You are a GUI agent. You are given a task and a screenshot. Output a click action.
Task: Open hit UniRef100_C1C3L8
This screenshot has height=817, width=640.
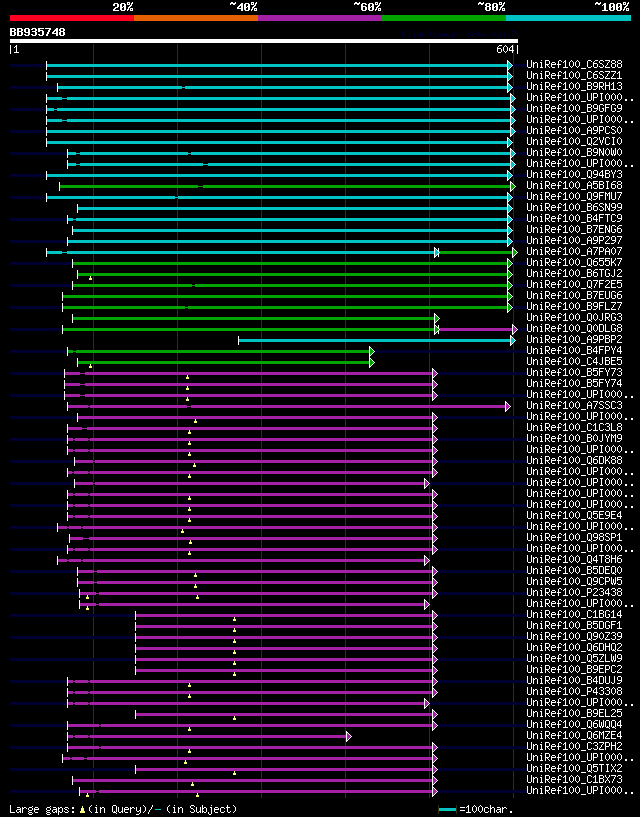coord(574,428)
